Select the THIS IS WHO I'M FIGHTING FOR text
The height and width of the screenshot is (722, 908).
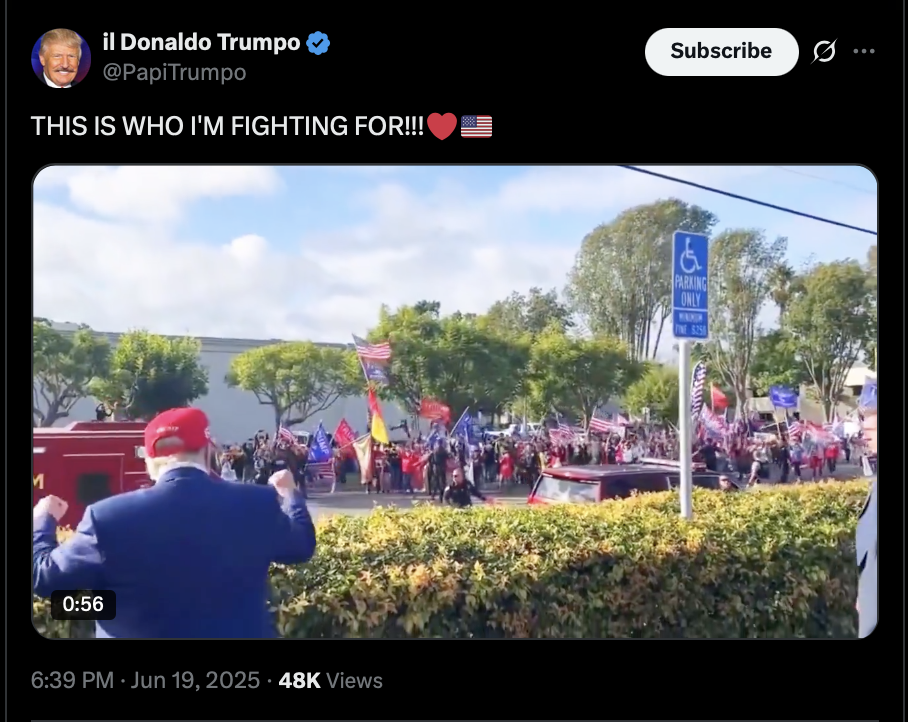click(227, 126)
